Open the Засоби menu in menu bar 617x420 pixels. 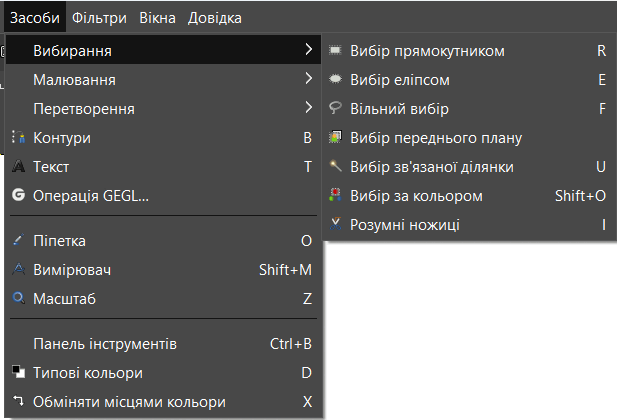pyautogui.click(x=35, y=18)
